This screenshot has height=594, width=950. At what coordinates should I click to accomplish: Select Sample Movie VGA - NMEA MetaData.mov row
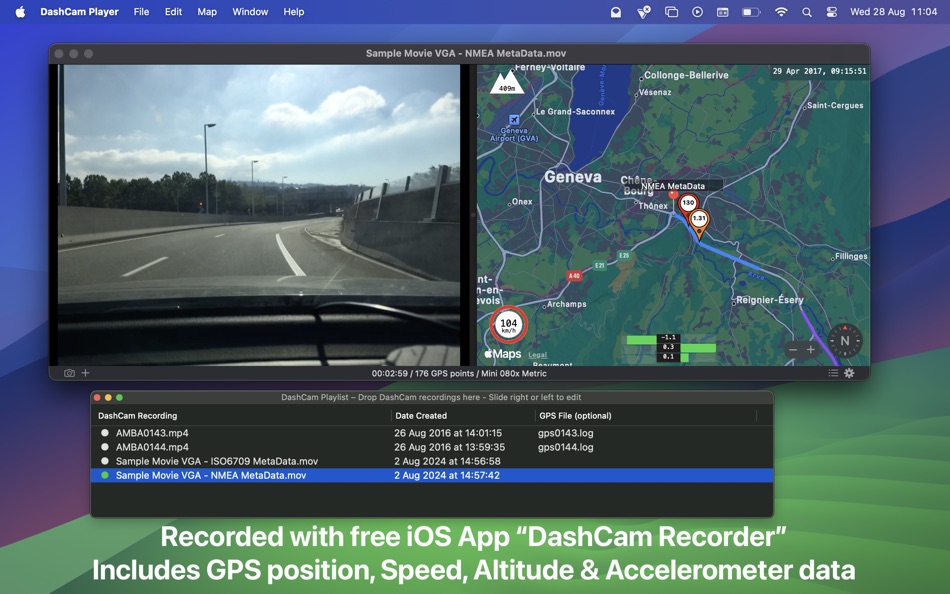pyautogui.click(x=431, y=475)
